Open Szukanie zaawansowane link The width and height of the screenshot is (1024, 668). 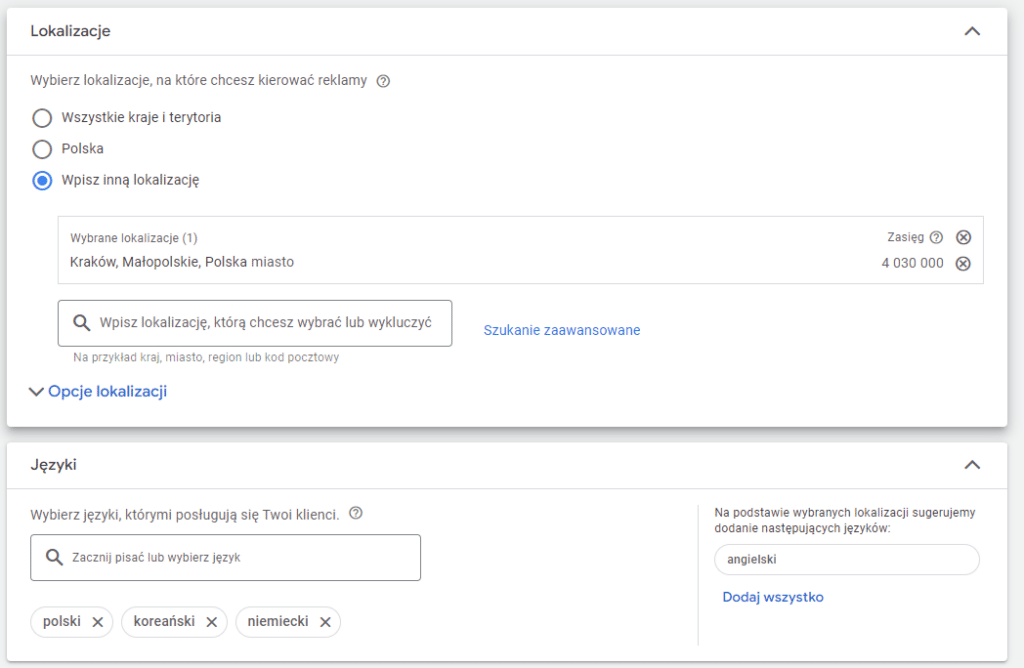[x=561, y=329]
